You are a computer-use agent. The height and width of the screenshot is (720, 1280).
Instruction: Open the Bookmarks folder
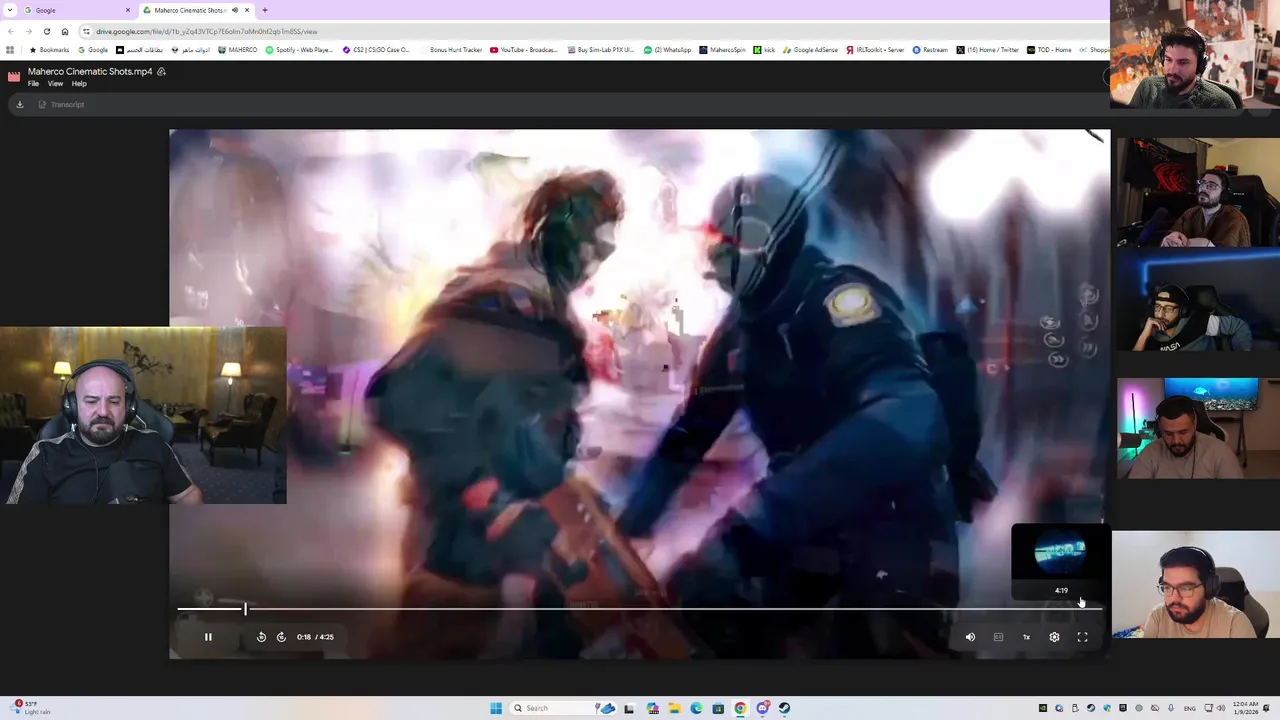pyautogui.click(x=49, y=50)
